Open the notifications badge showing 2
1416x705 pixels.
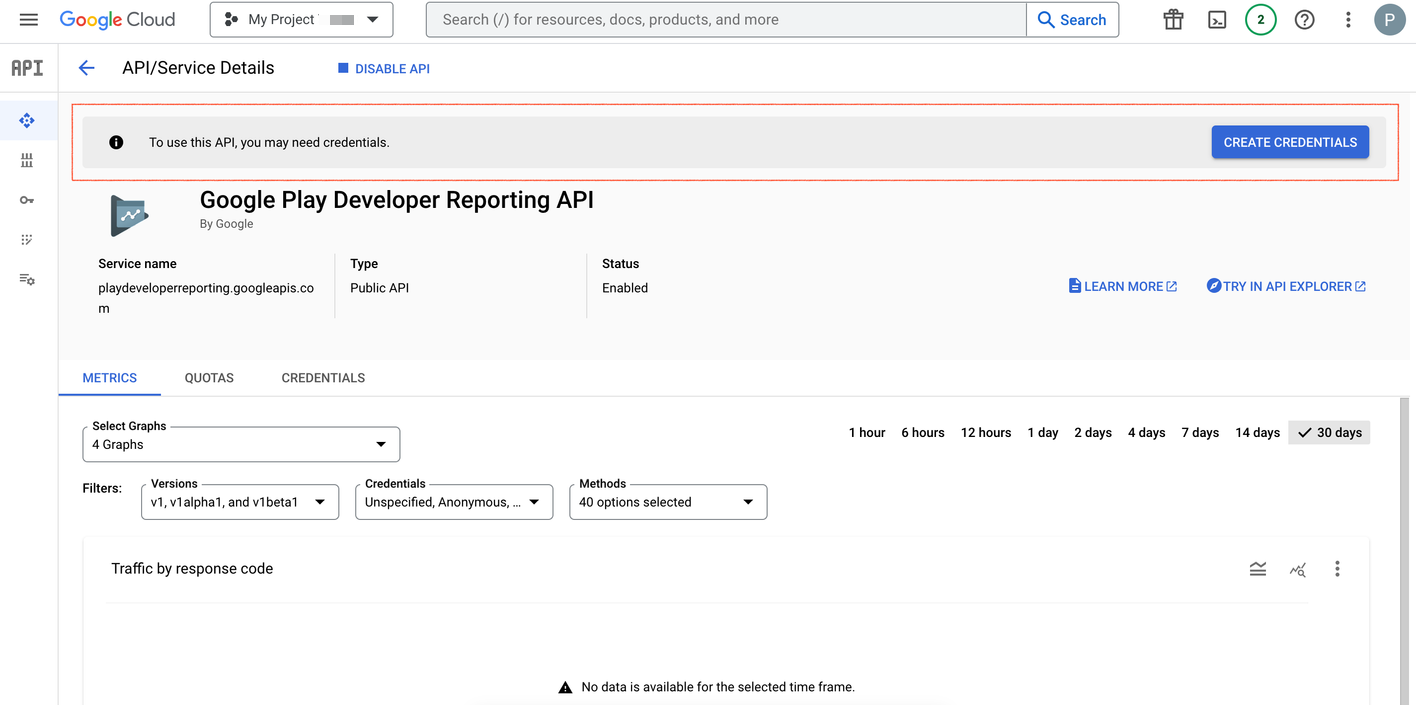tap(1260, 20)
